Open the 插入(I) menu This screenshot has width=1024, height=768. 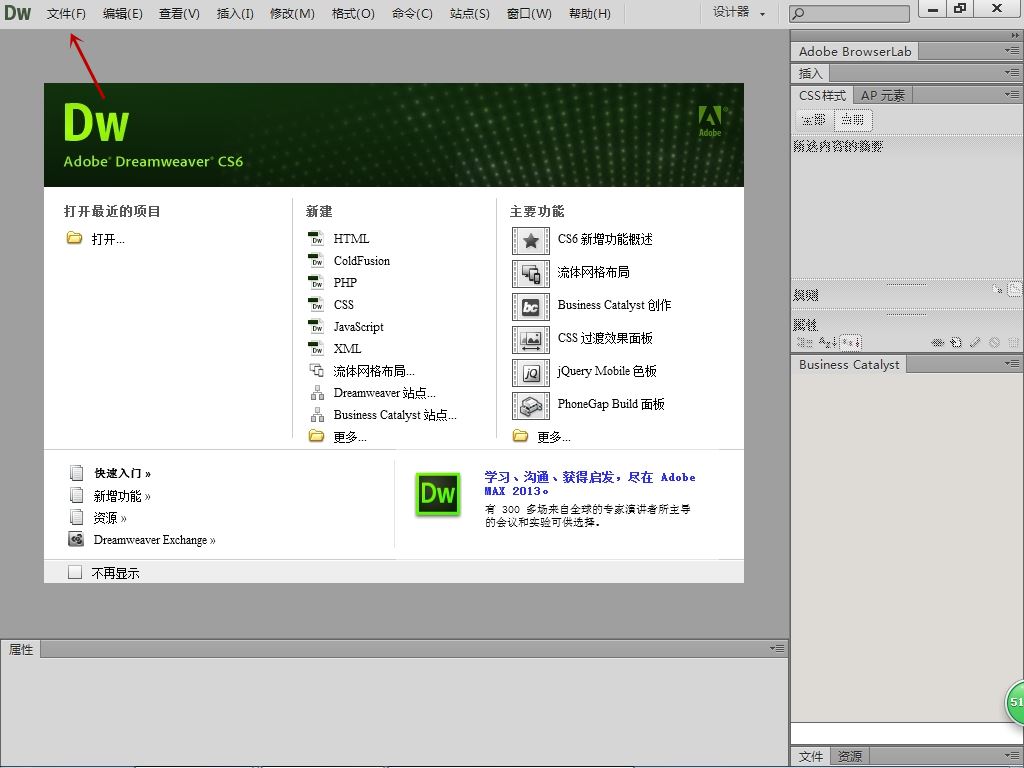pyautogui.click(x=235, y=13)
